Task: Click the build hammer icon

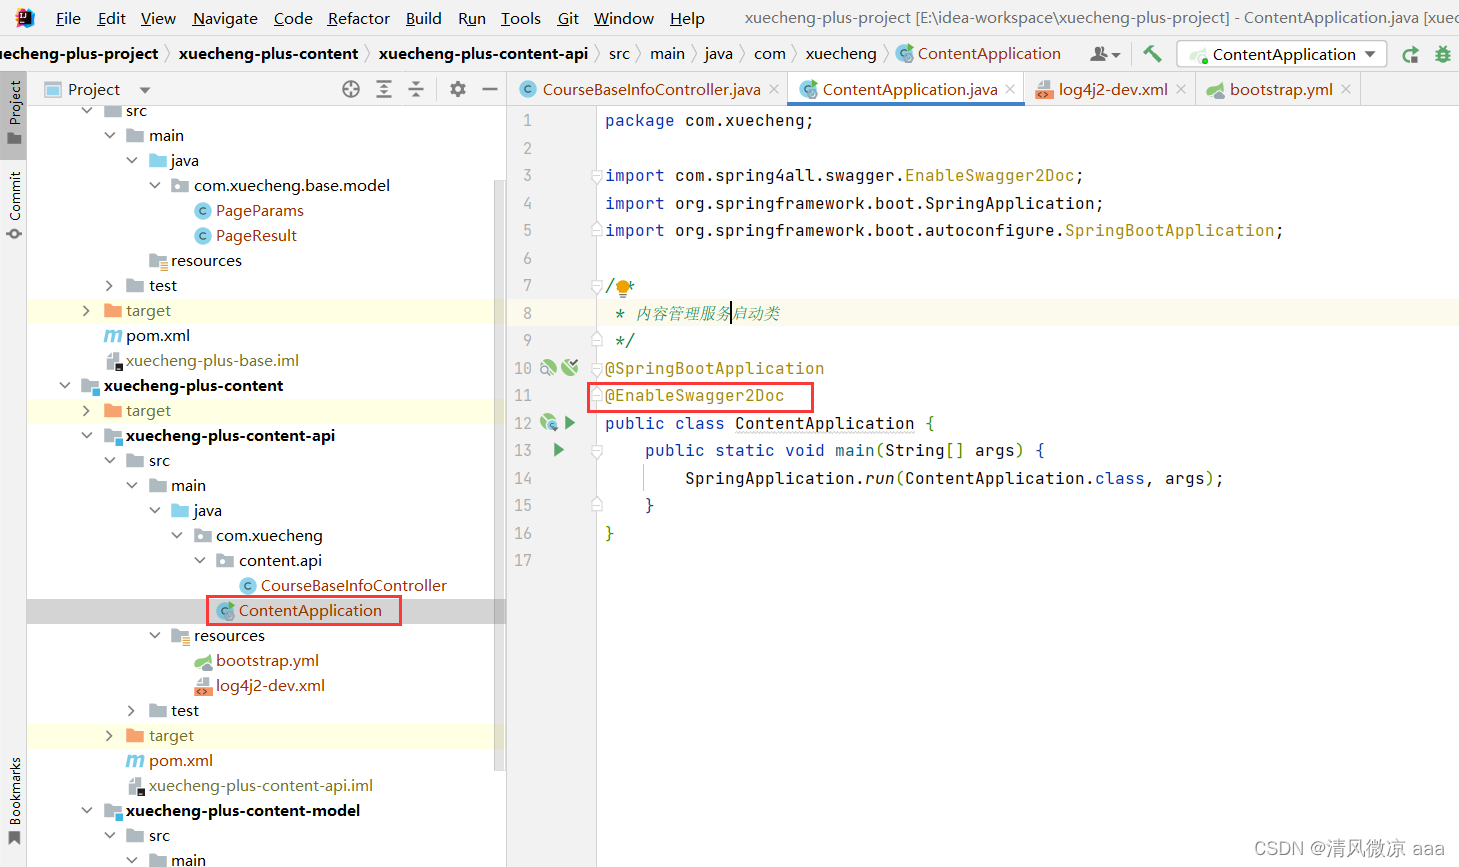Action: [x=1153, y=54]
